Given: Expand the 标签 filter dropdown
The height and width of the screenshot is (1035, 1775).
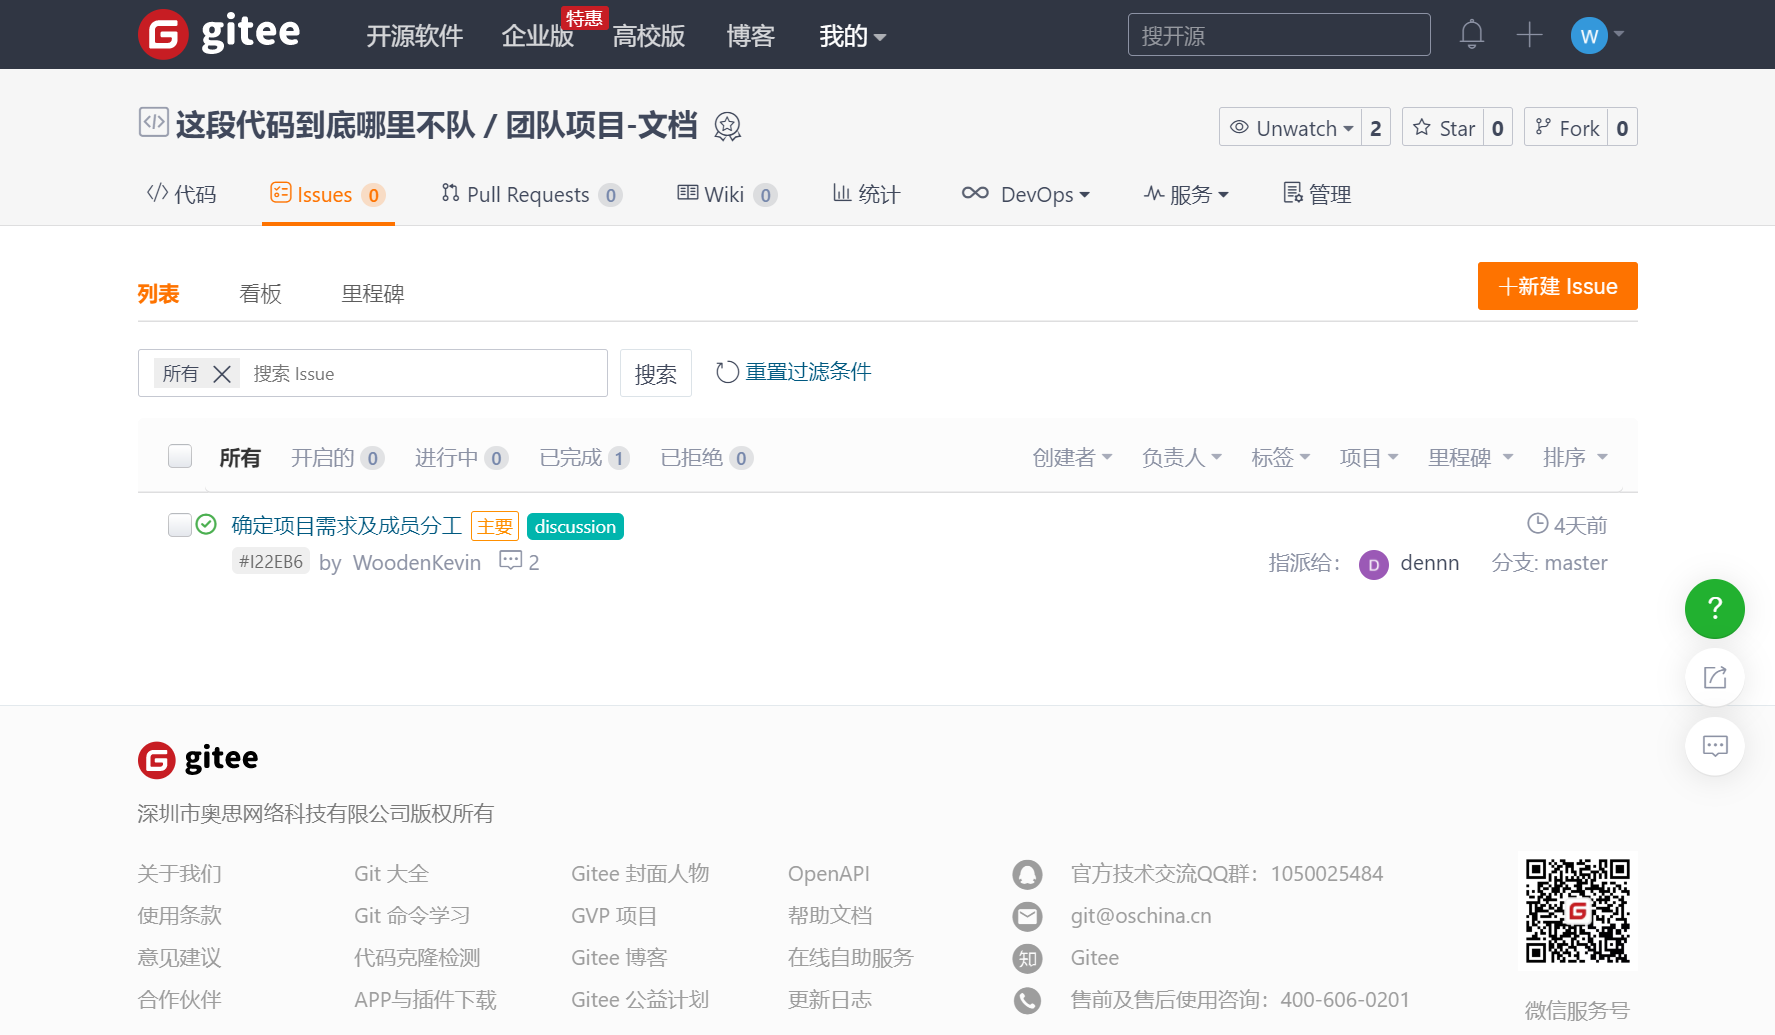Looking at the screenshot, I should (1281, 457).
